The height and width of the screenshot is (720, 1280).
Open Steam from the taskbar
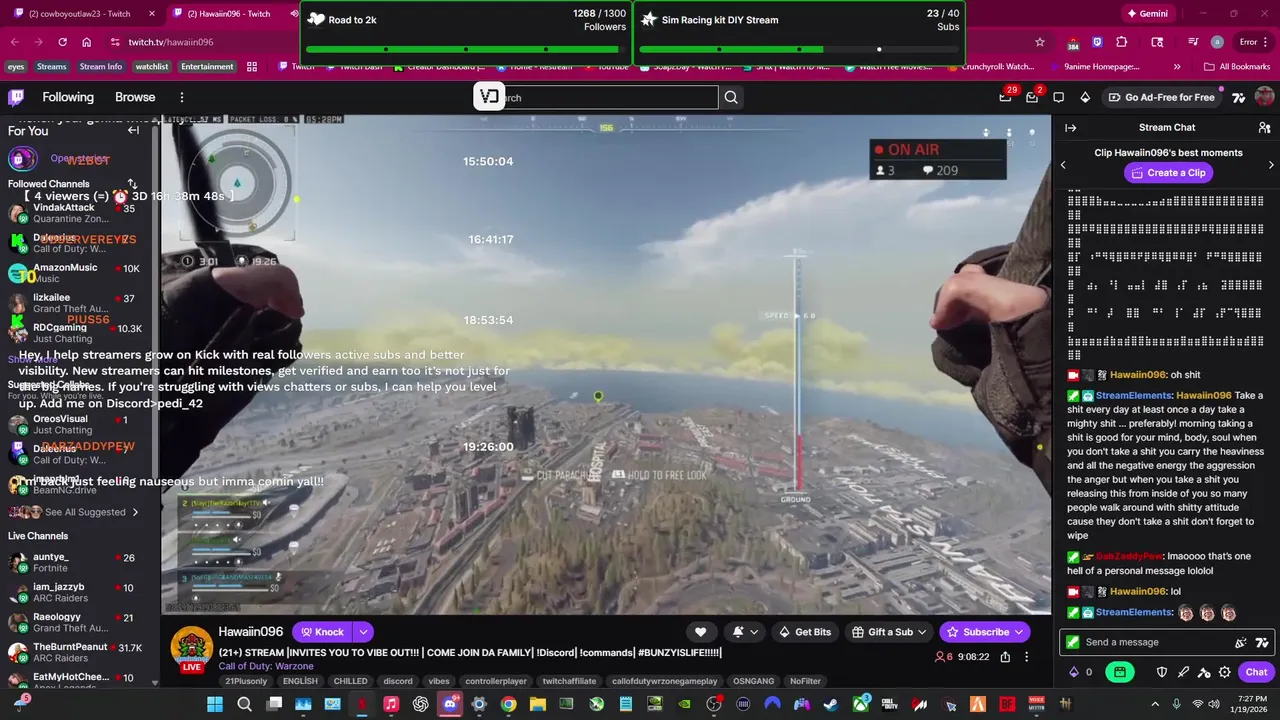(x=831, y=704)
